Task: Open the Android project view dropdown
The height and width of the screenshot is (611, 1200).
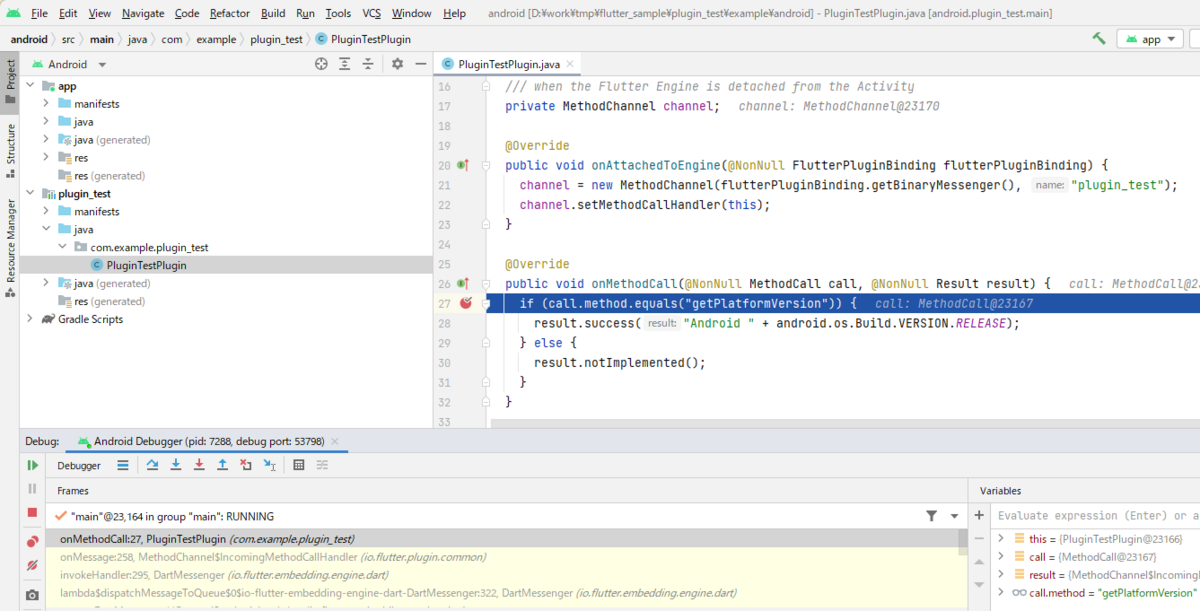Action: point(69,64)
